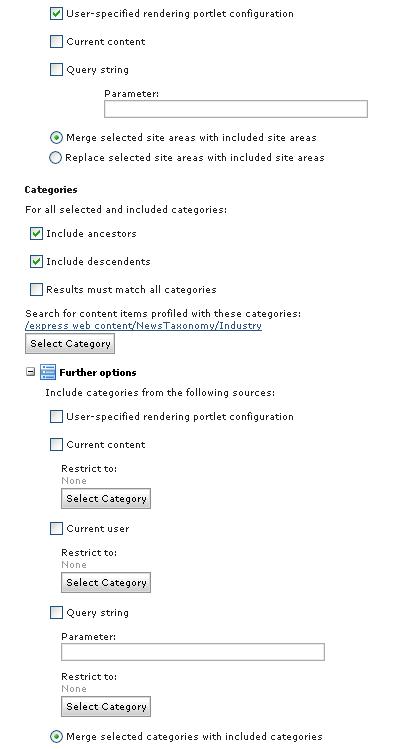Viewport: 398px width, 749px height.
Task: Uncheck Include descendents
Action: (36, 262)
